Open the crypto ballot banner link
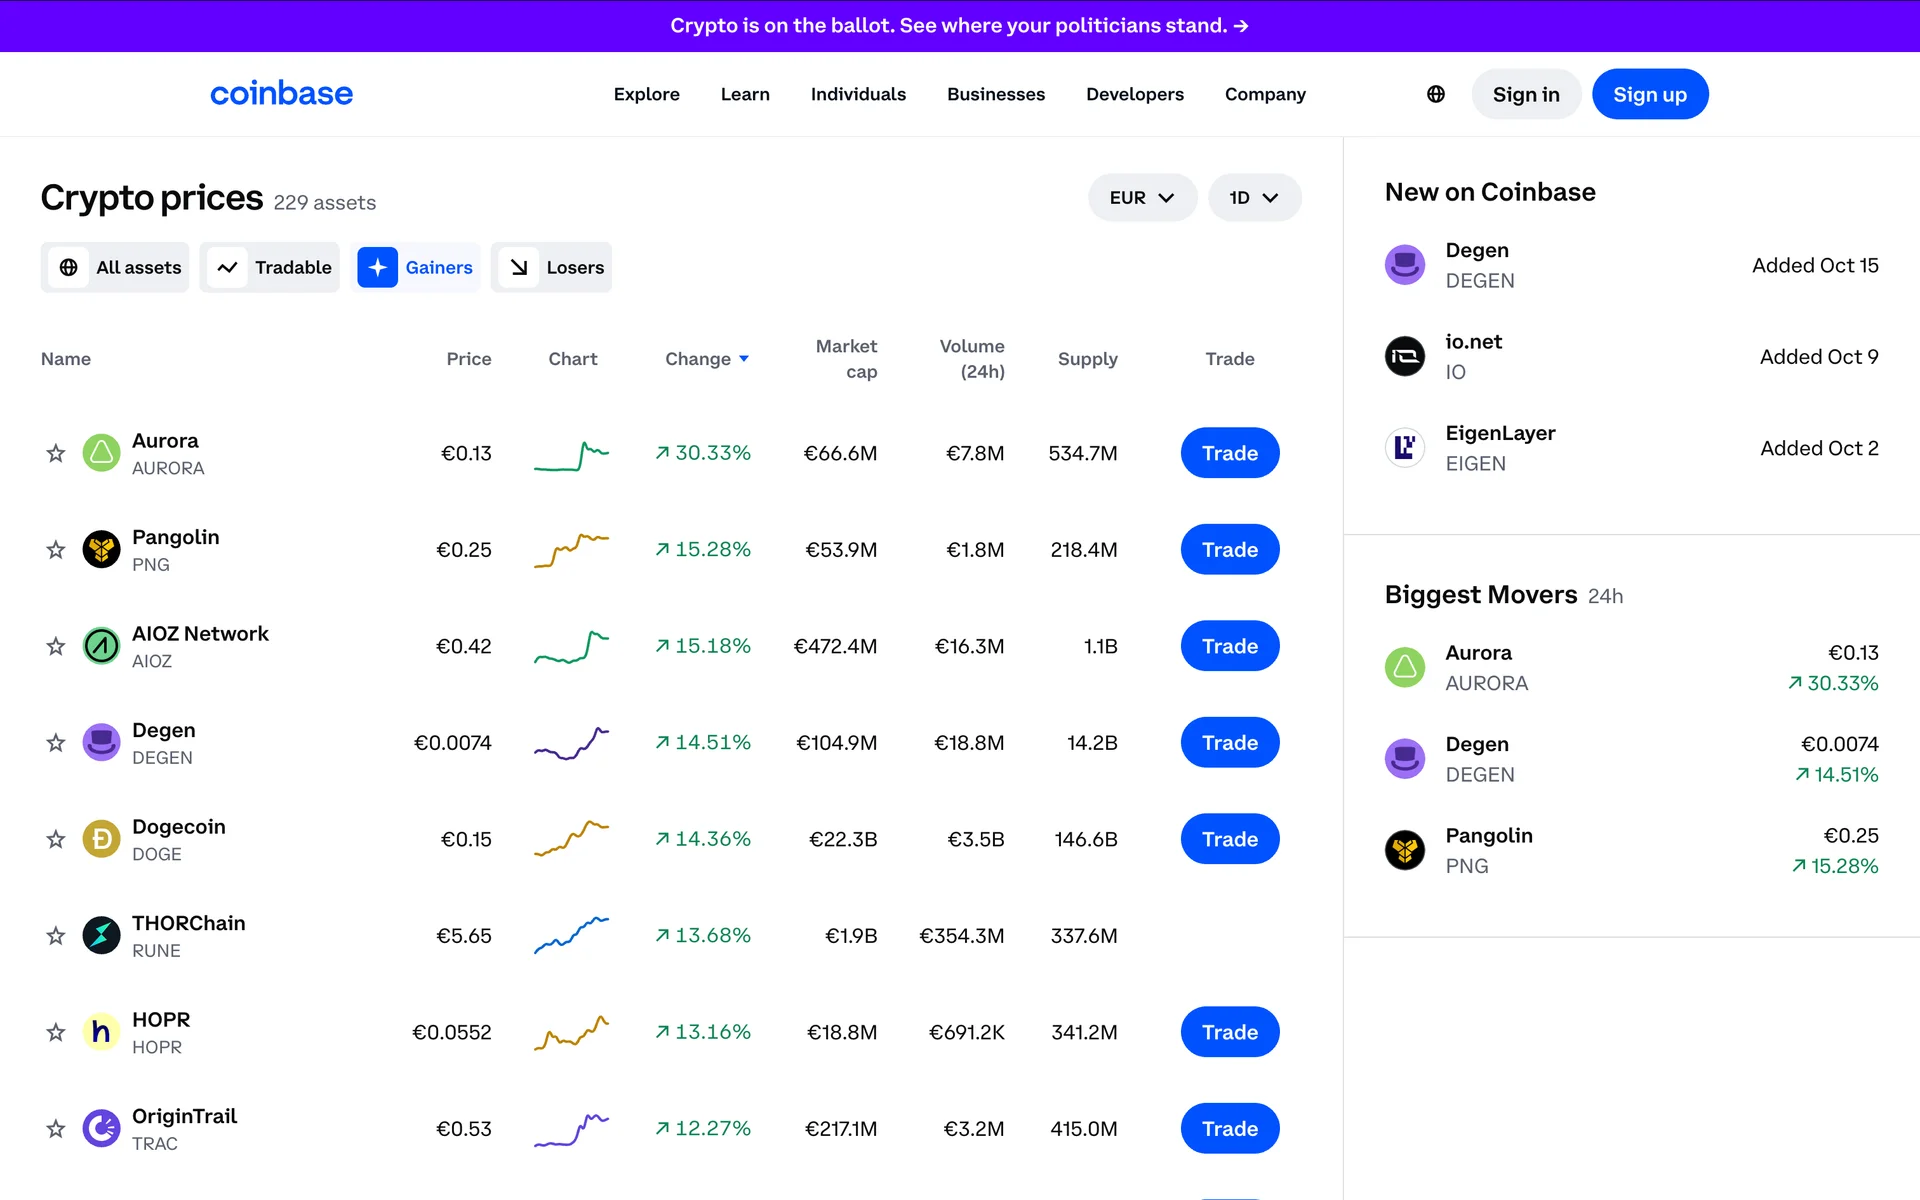This screenshot has height=1200, width=1920. point(959,26)
